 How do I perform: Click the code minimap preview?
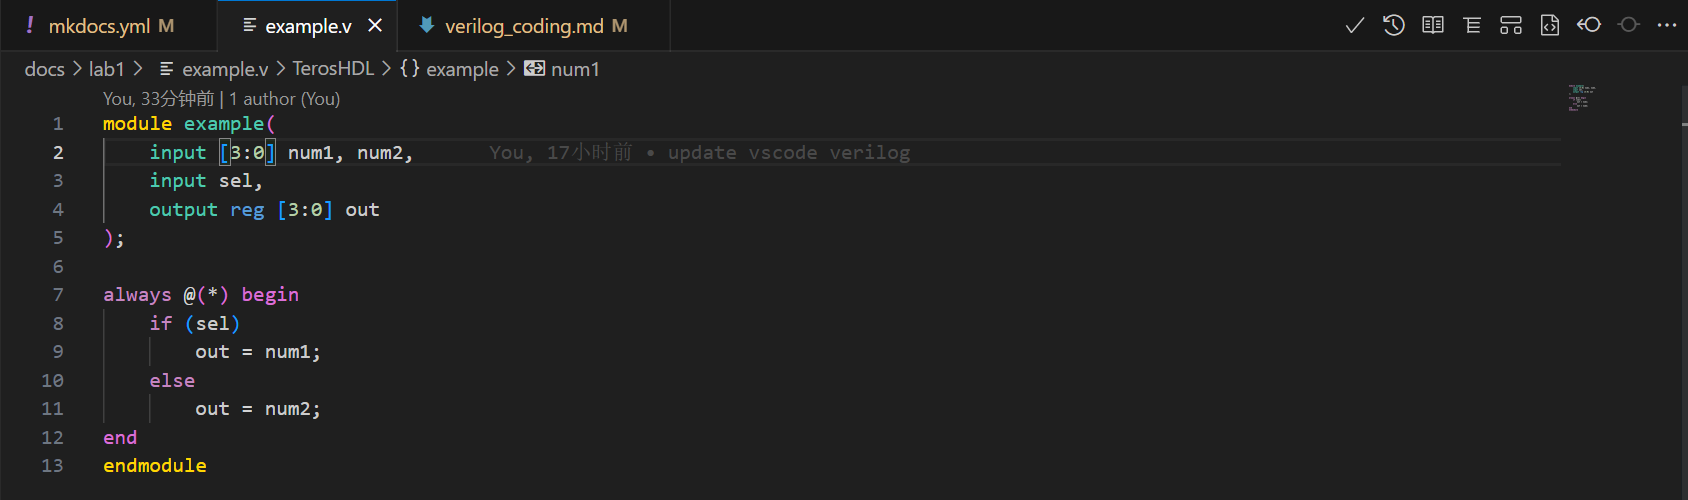coord(1581,98)
